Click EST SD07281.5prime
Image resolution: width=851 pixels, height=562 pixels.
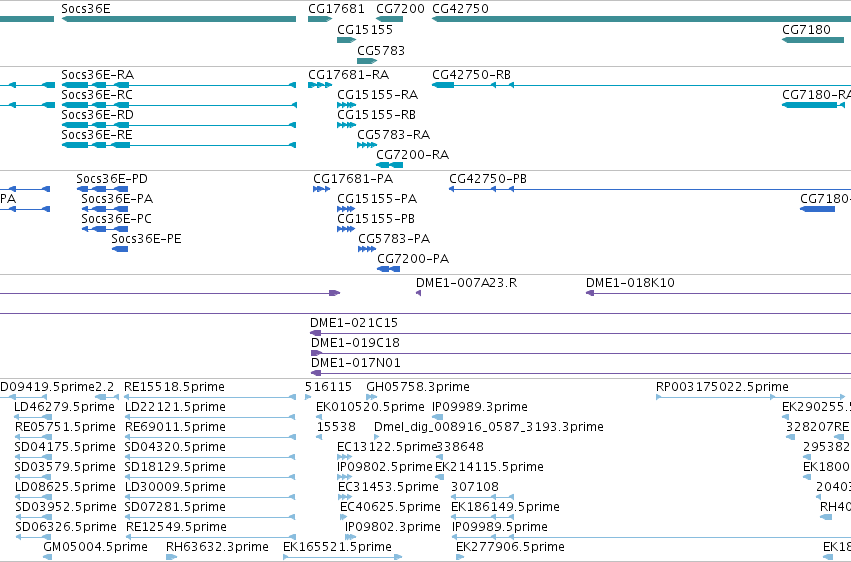(x=175, y=508)
